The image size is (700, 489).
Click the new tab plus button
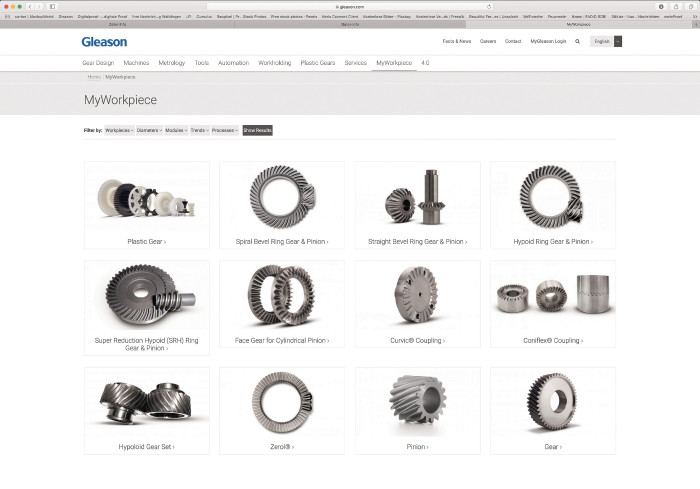[694, 24]
